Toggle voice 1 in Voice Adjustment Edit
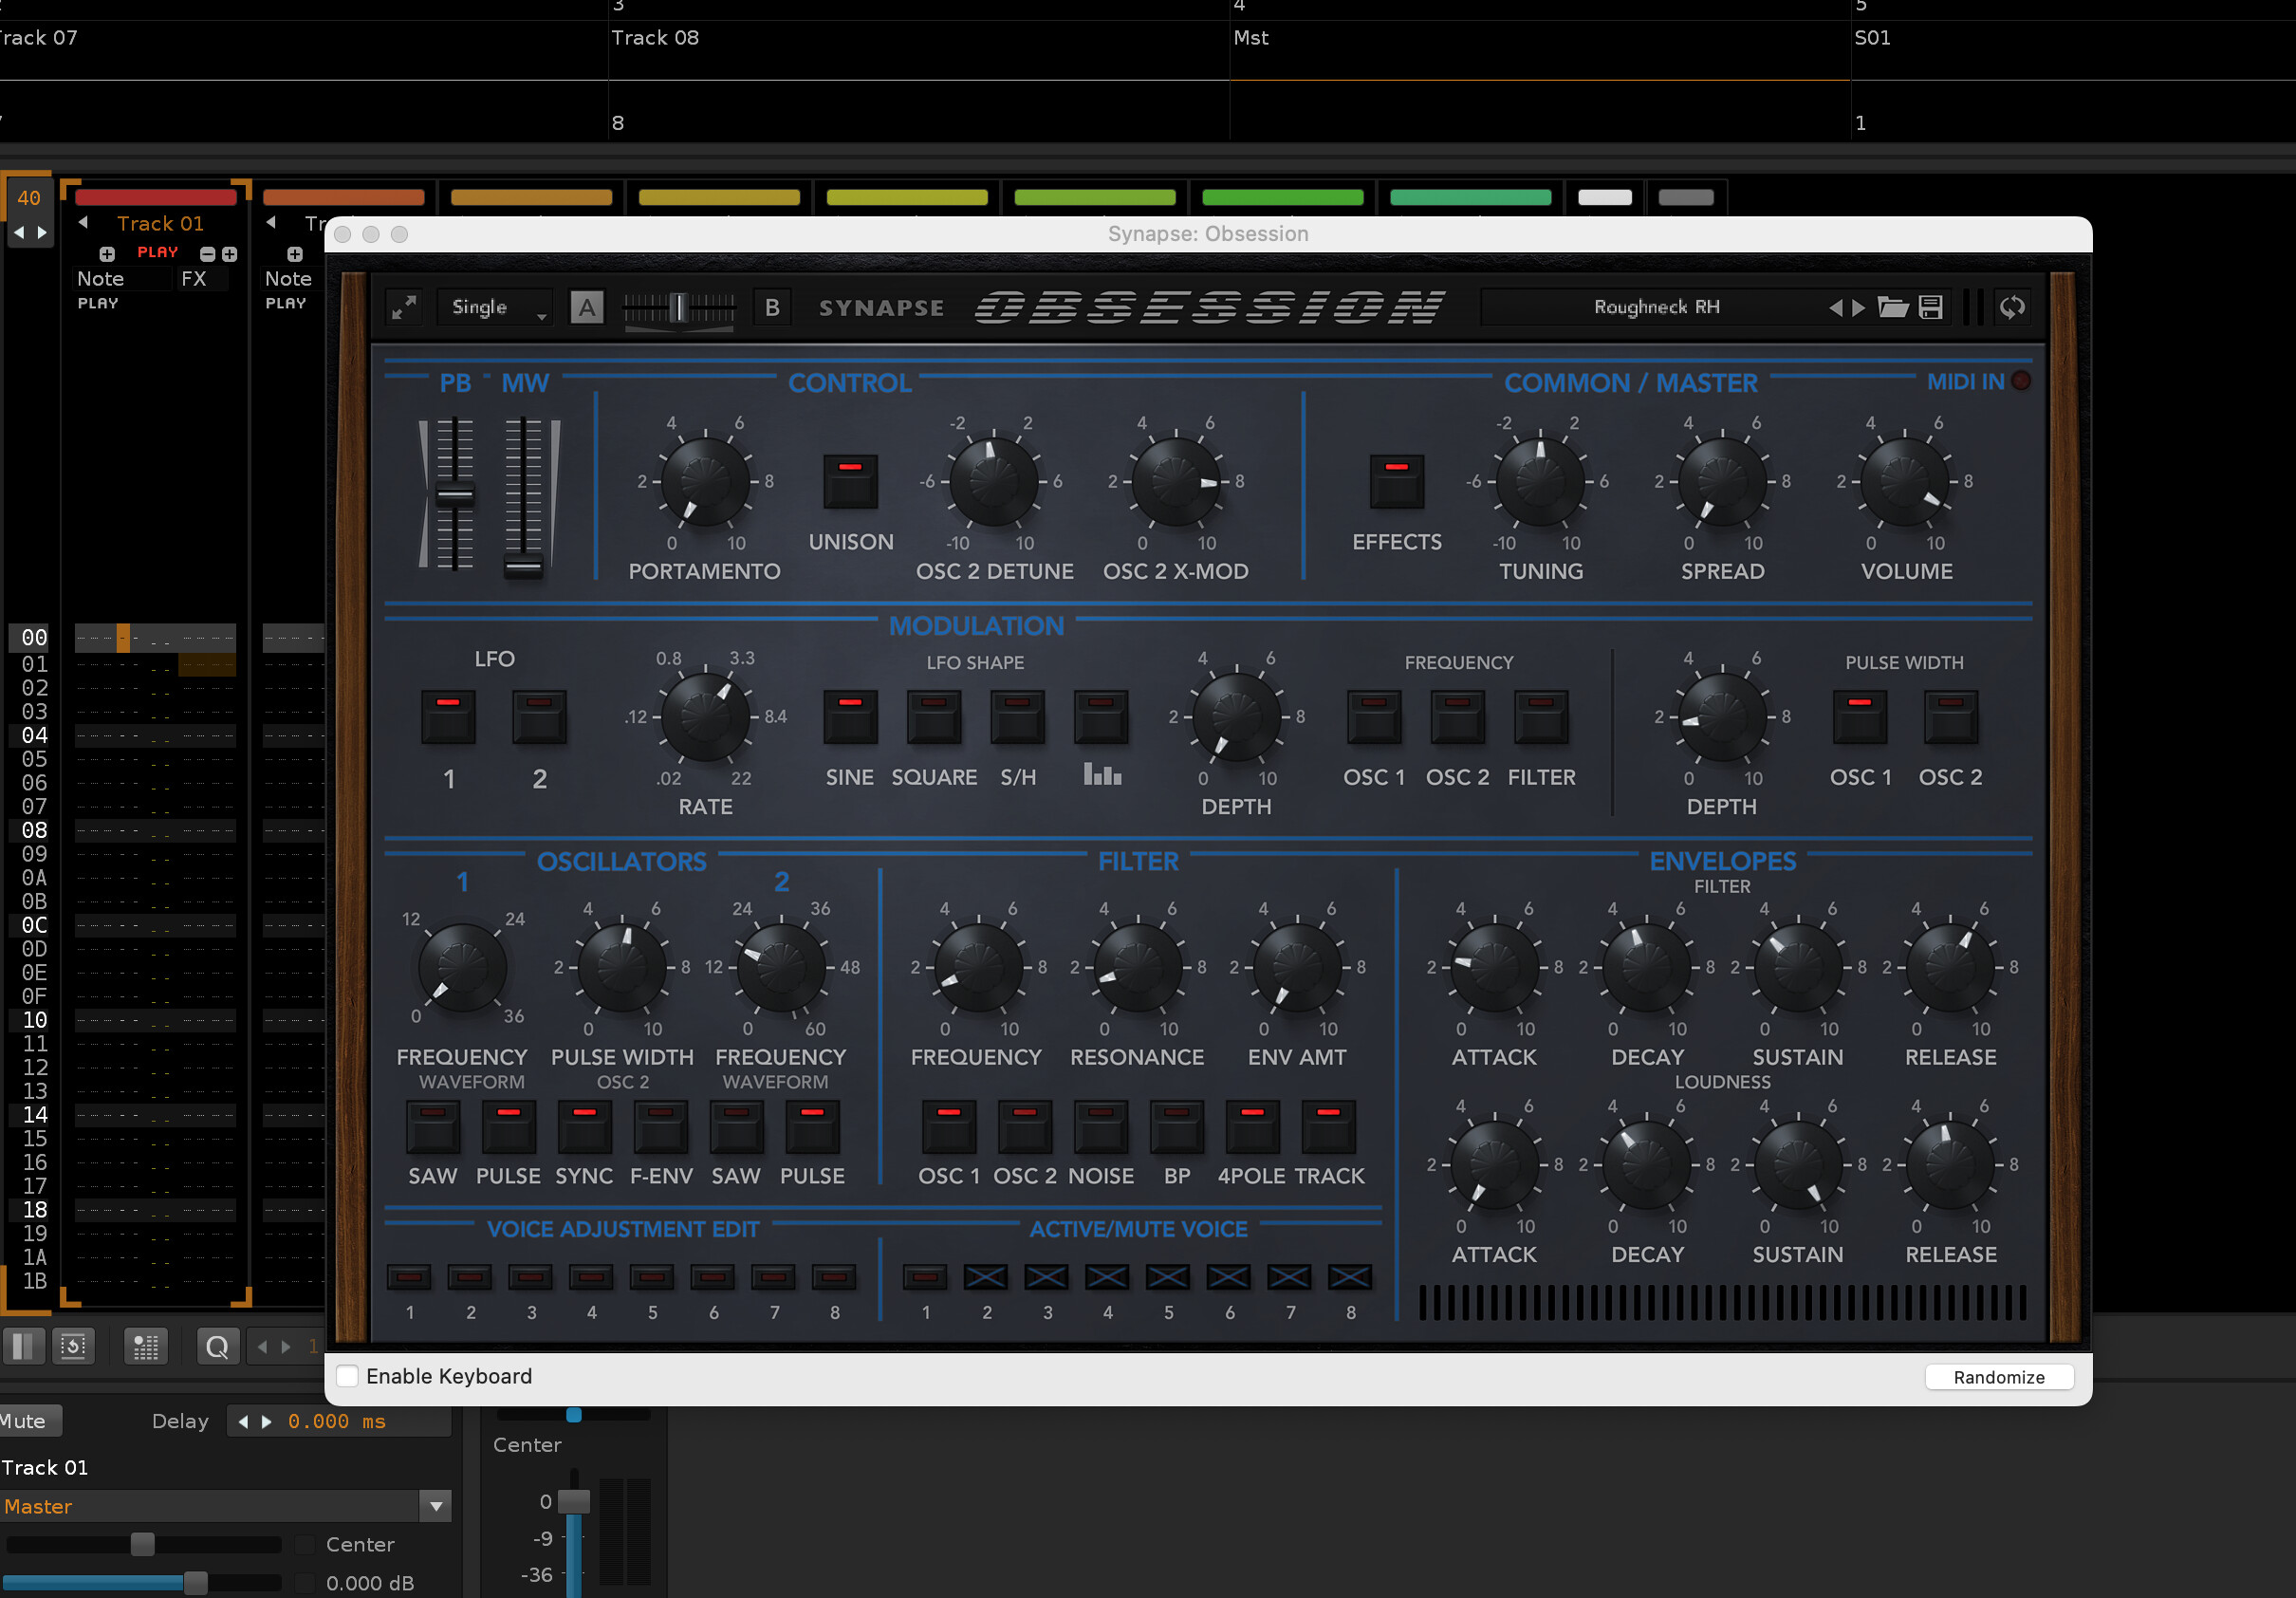 point(408,1277)
